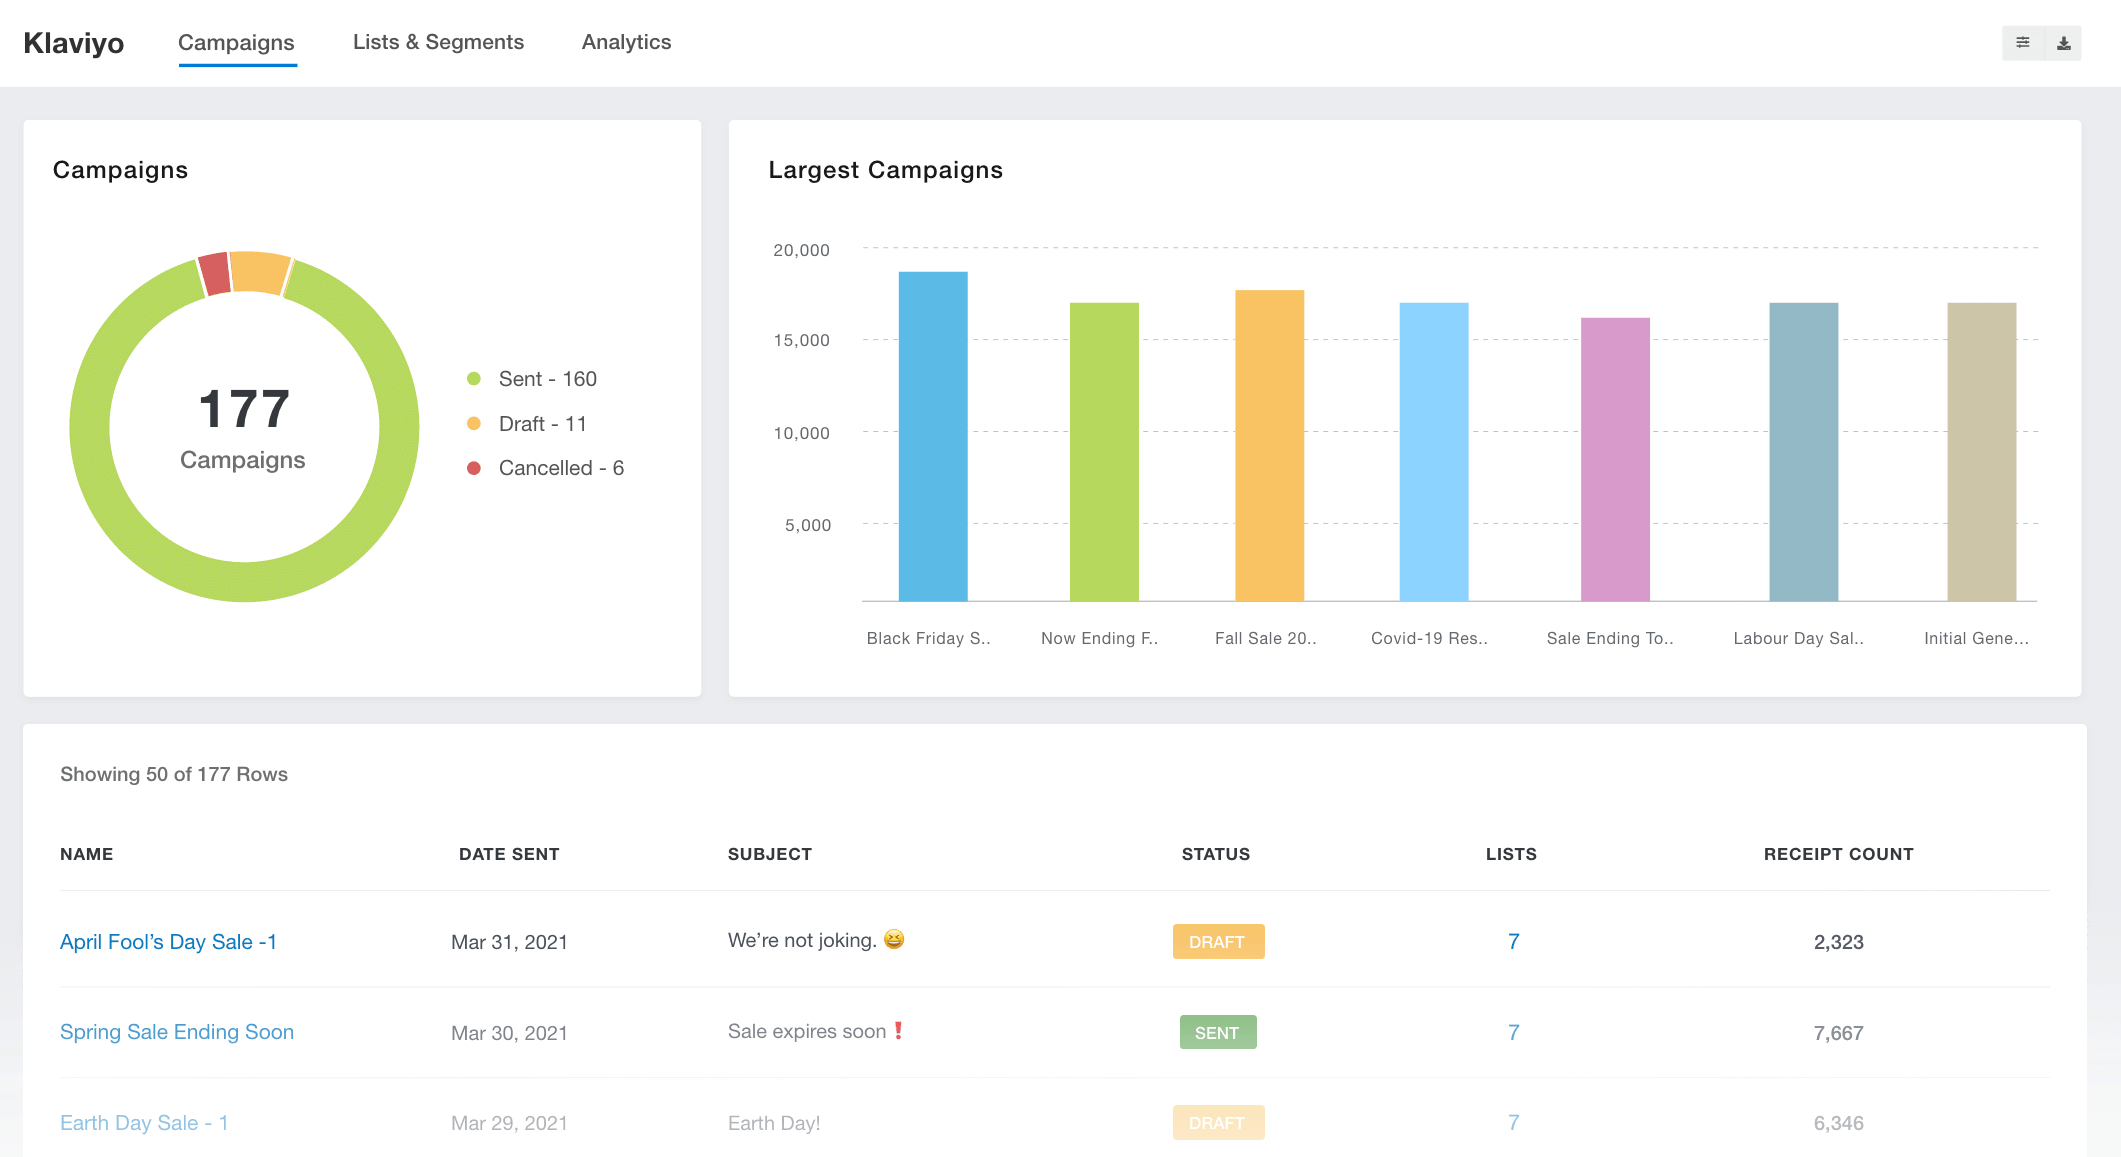Sort by the STATUS column header
Image resolution: width=2121 pixels, height=1157 pixels.
pos(1216,854)
